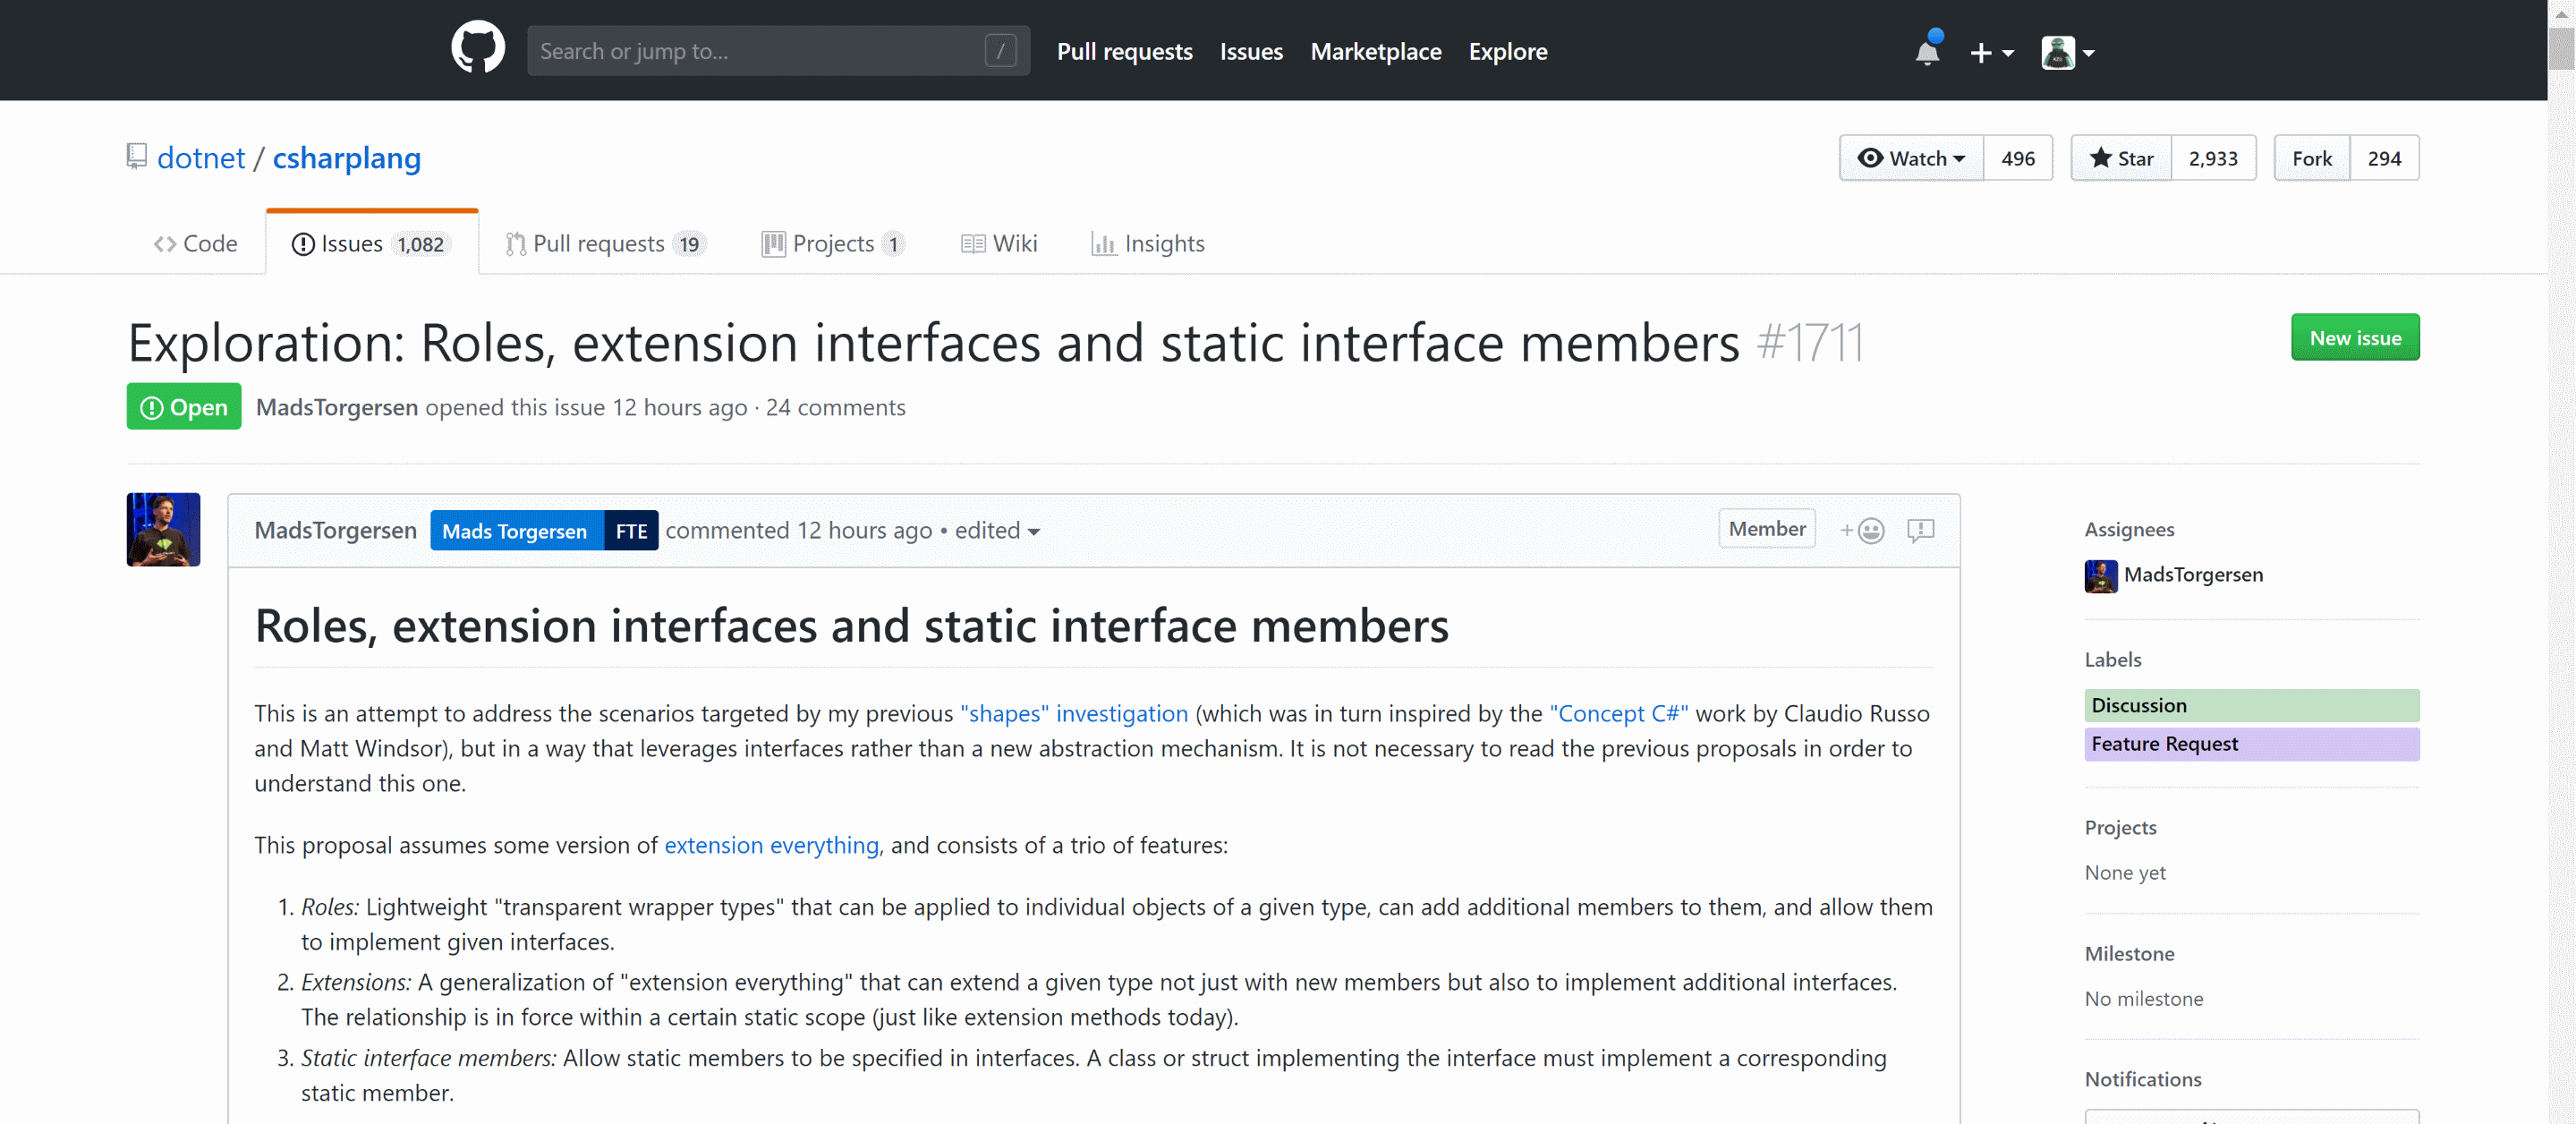Focus the Search or jump to field
The height and width of the screenshot is (1124, 2576).
pos(778,50)
